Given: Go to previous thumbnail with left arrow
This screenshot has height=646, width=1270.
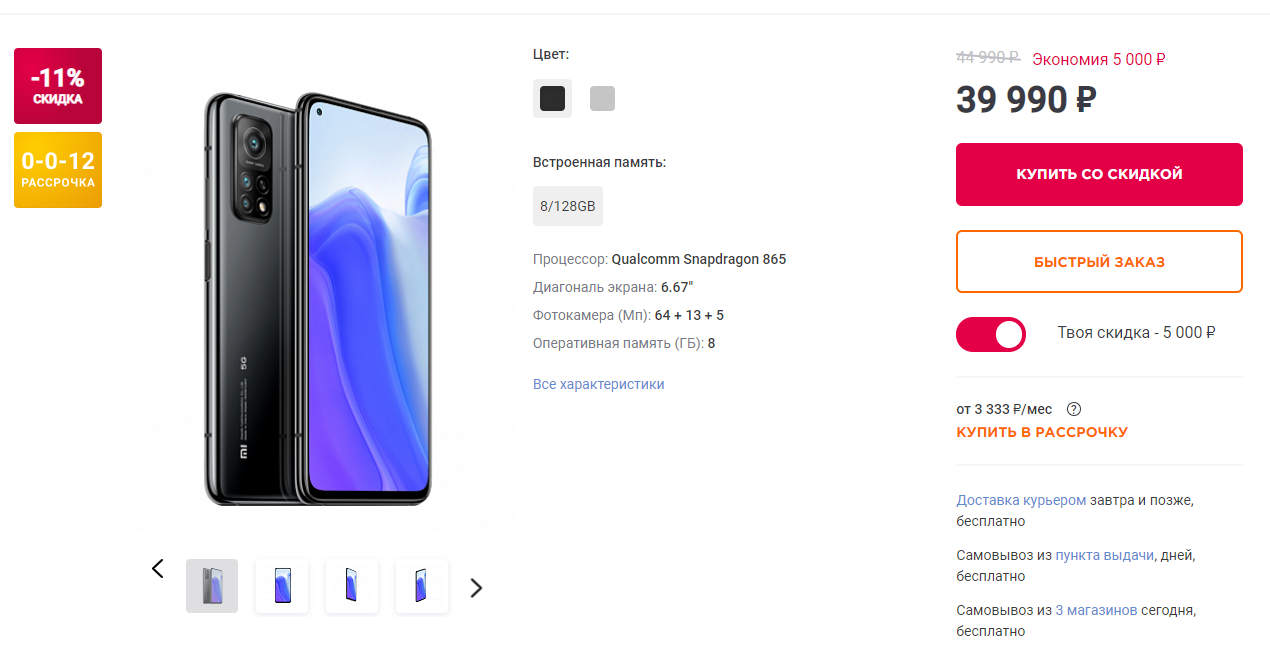Looking at the screenshot, I should tap(157, 568).
